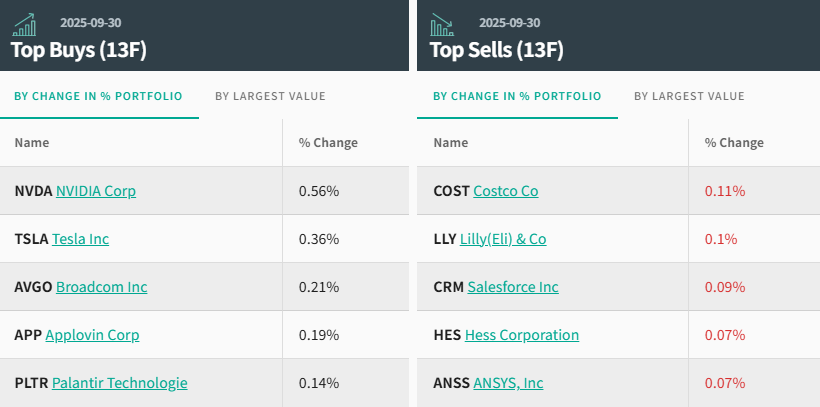The height and width of the screenshot is (407, 820).
Task: Click the Top Sells 'Name' column header
Action: [450, 143]
